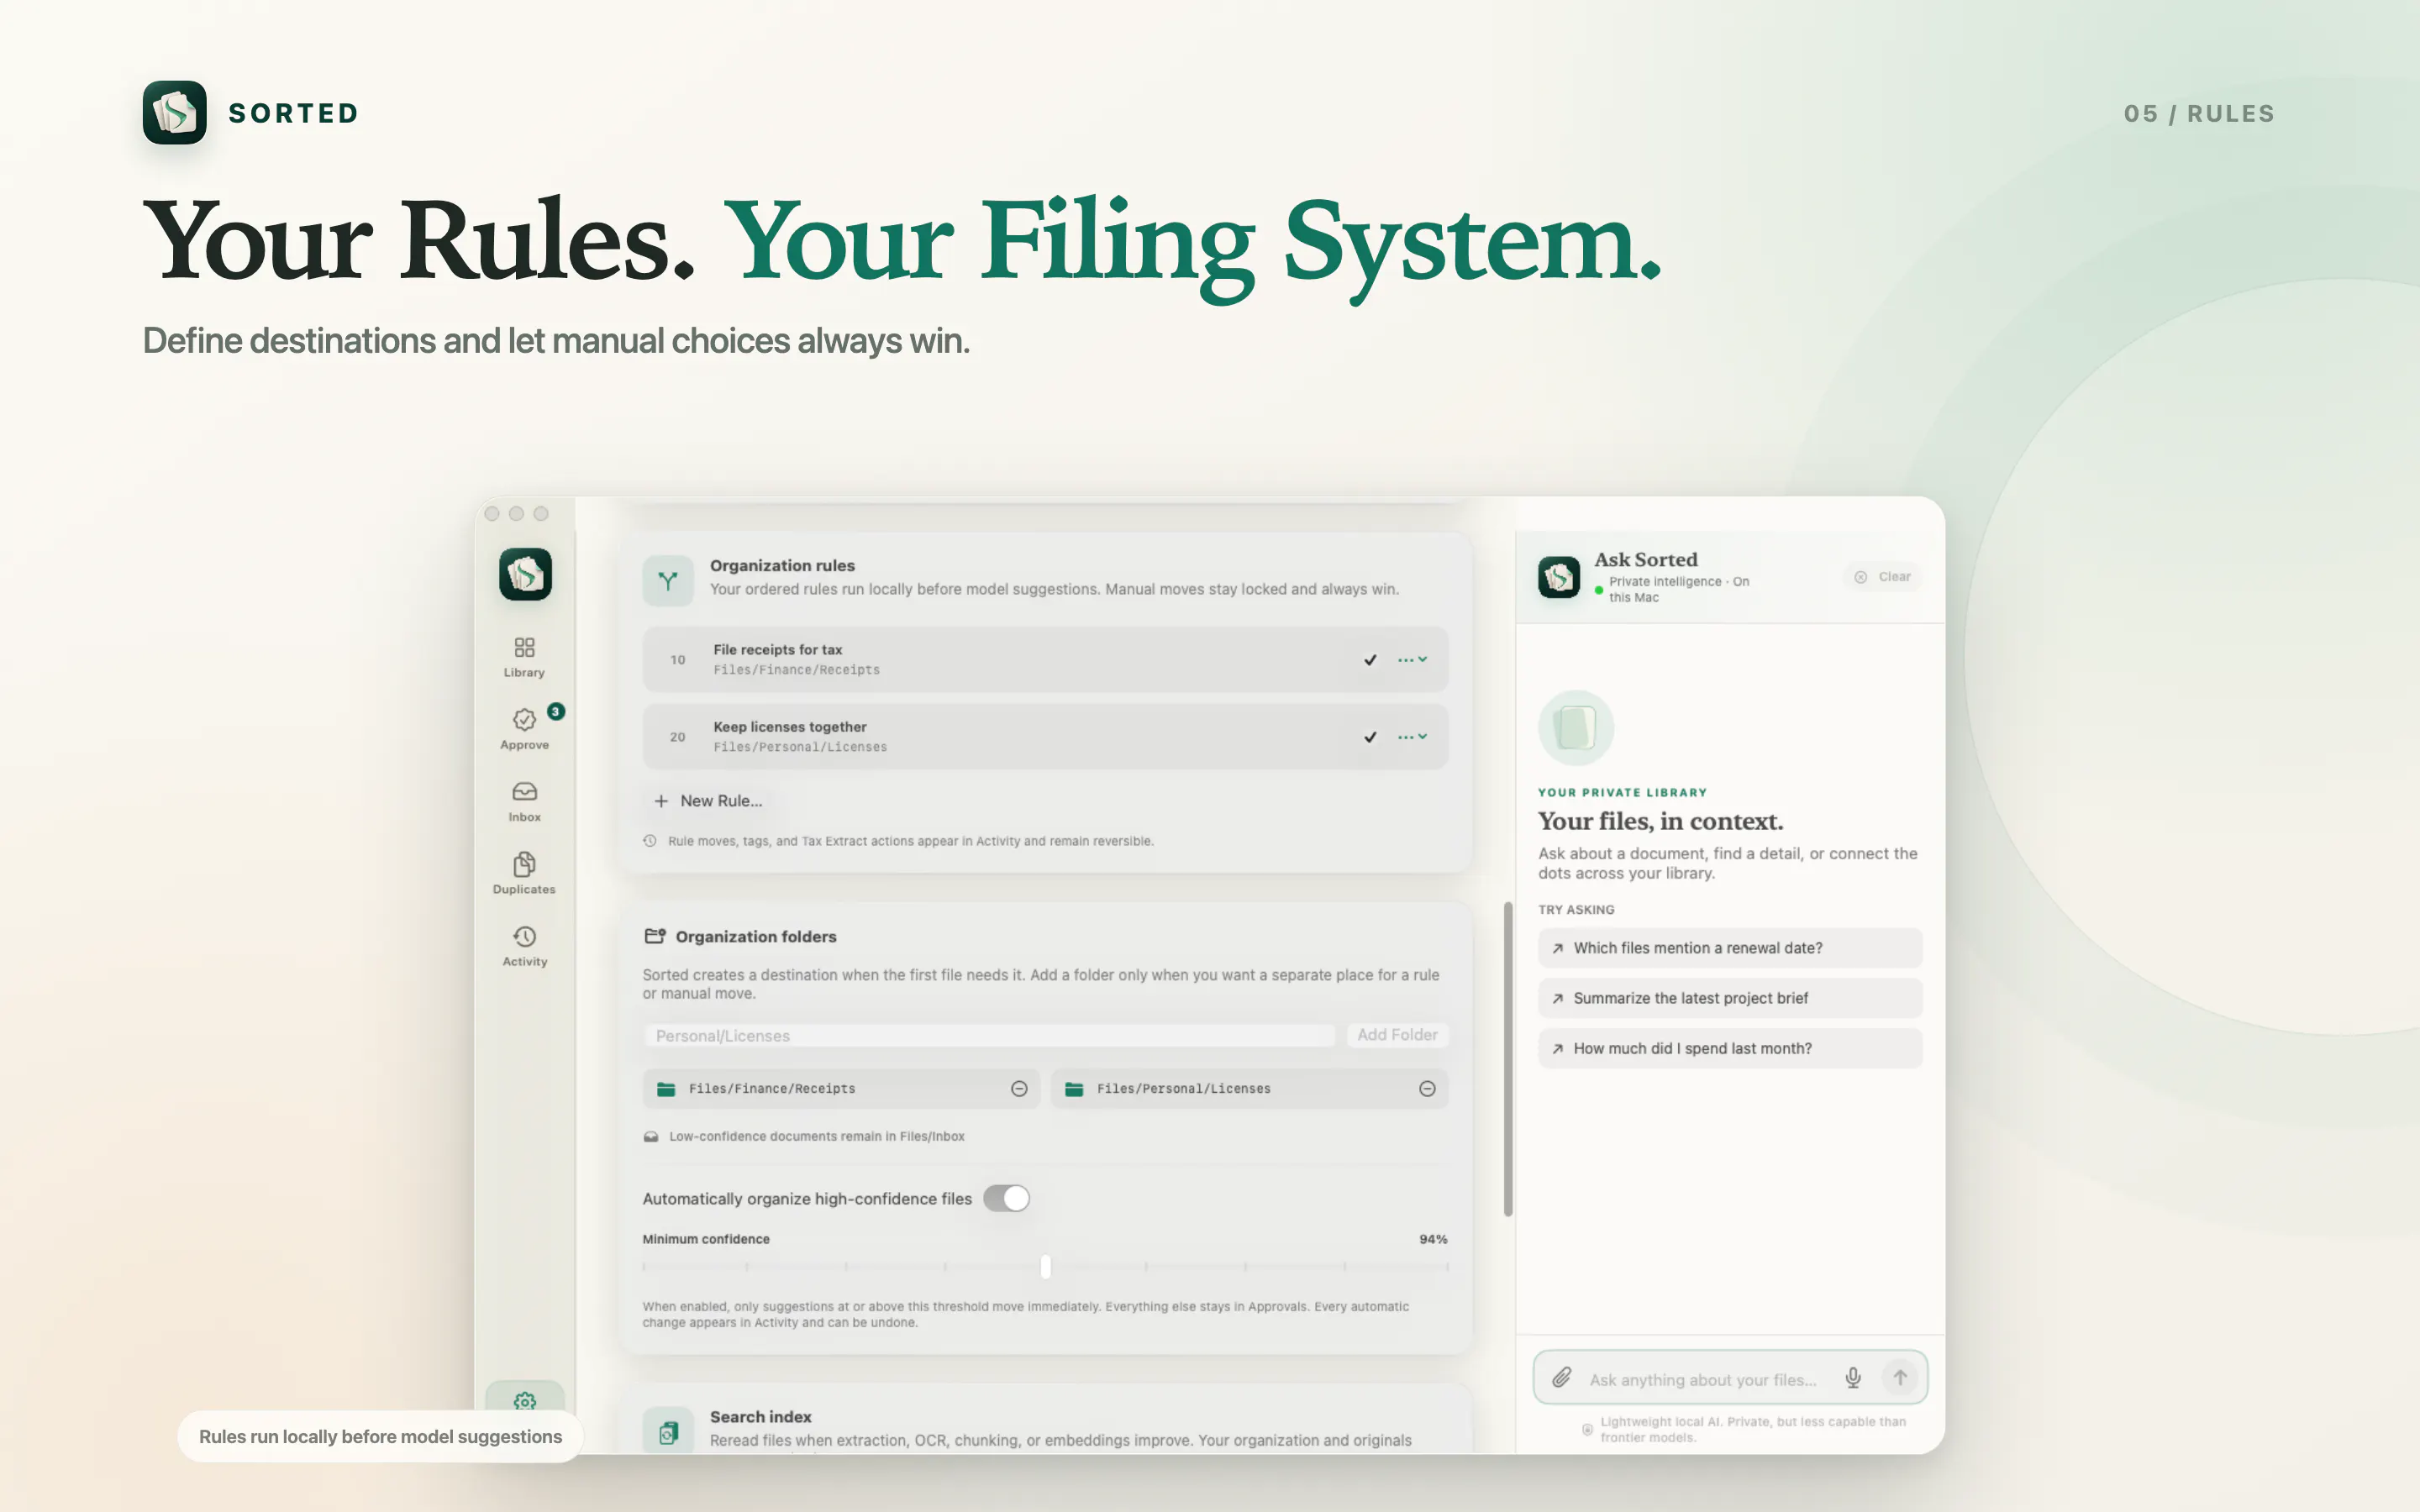Send question with up-arrow button
The image size is (2420, 1512).
click(1900, 1378)
